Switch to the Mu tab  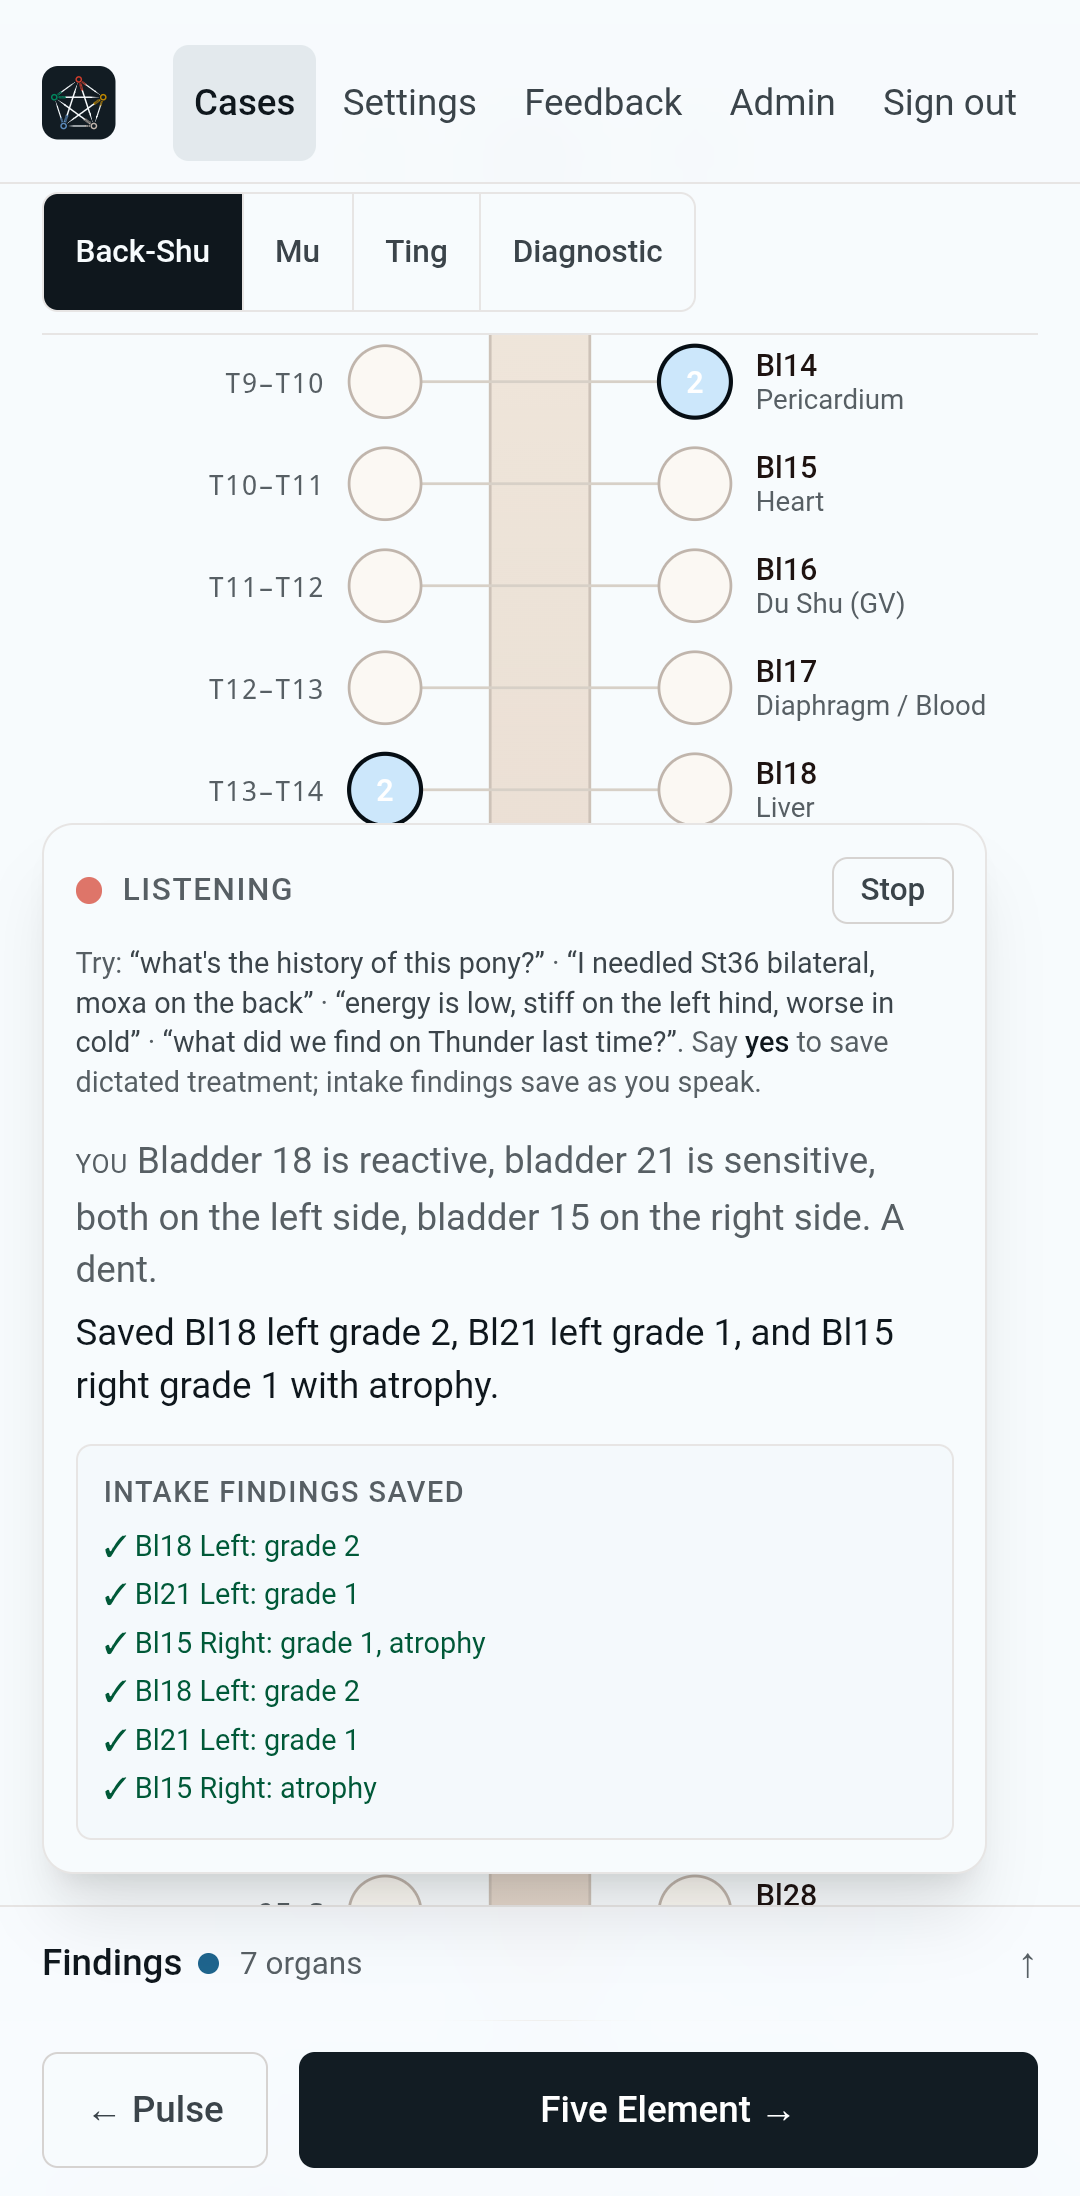tap(298, 252)
